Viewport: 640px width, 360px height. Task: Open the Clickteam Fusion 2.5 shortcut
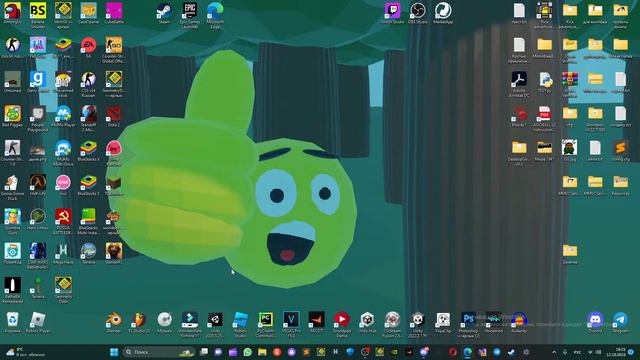392,324
